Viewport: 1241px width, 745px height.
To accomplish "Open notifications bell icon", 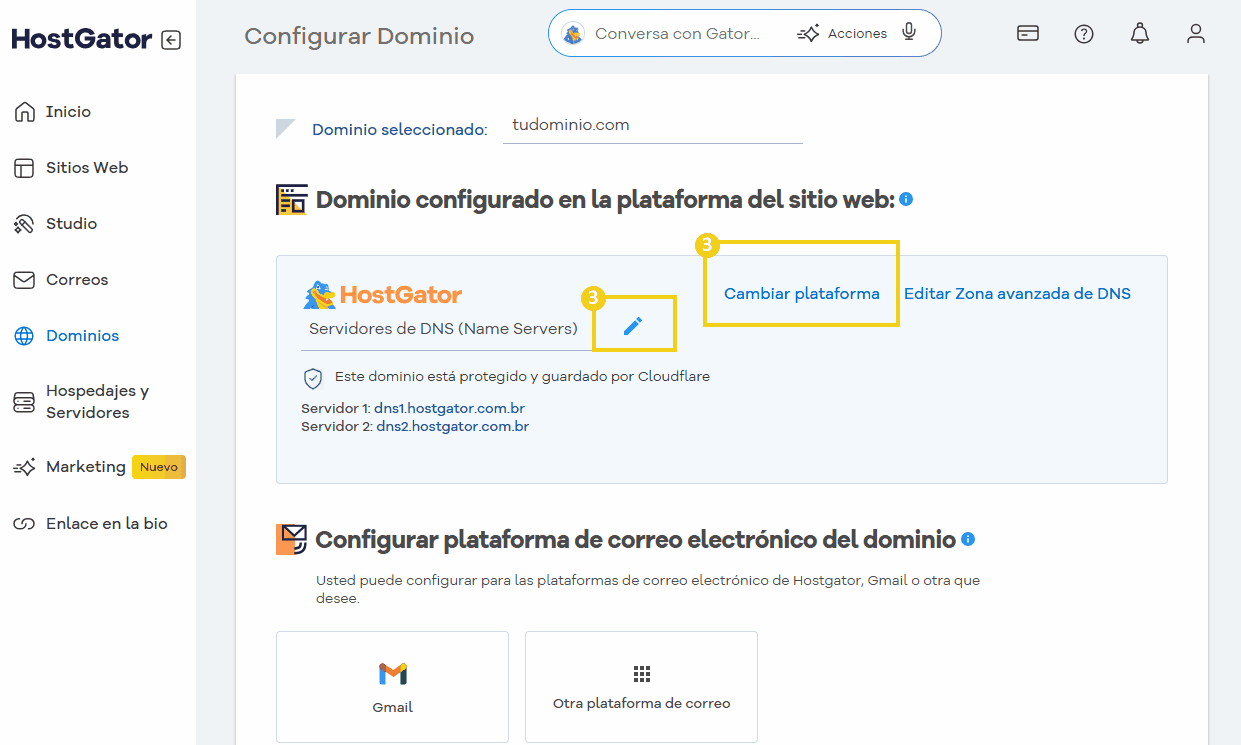I will click(1139, 34).
